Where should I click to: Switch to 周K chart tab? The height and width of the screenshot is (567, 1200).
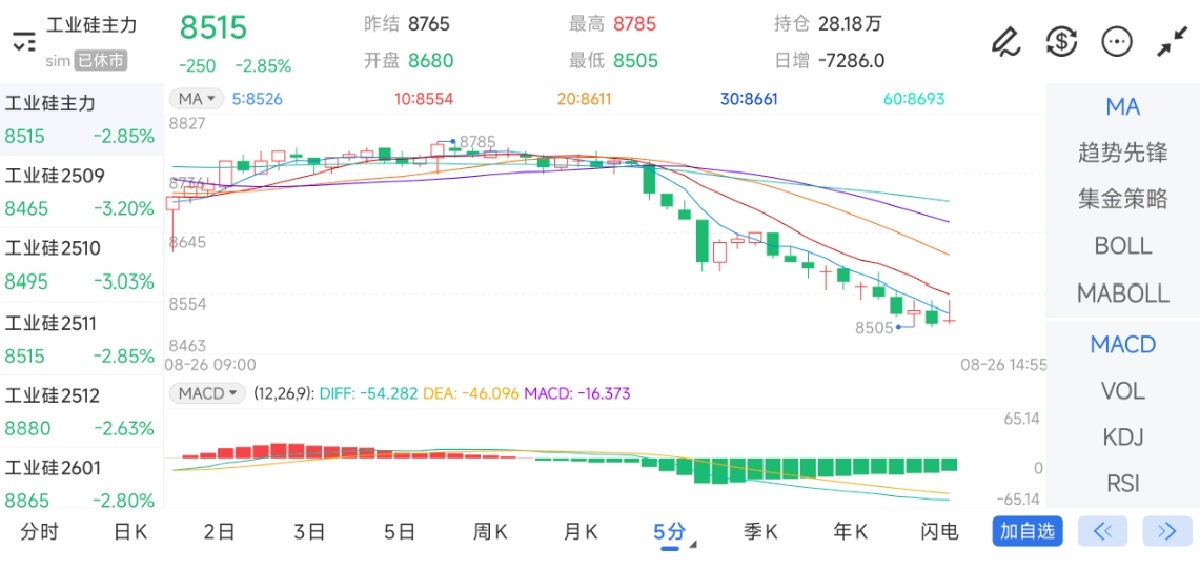point(490,532)
